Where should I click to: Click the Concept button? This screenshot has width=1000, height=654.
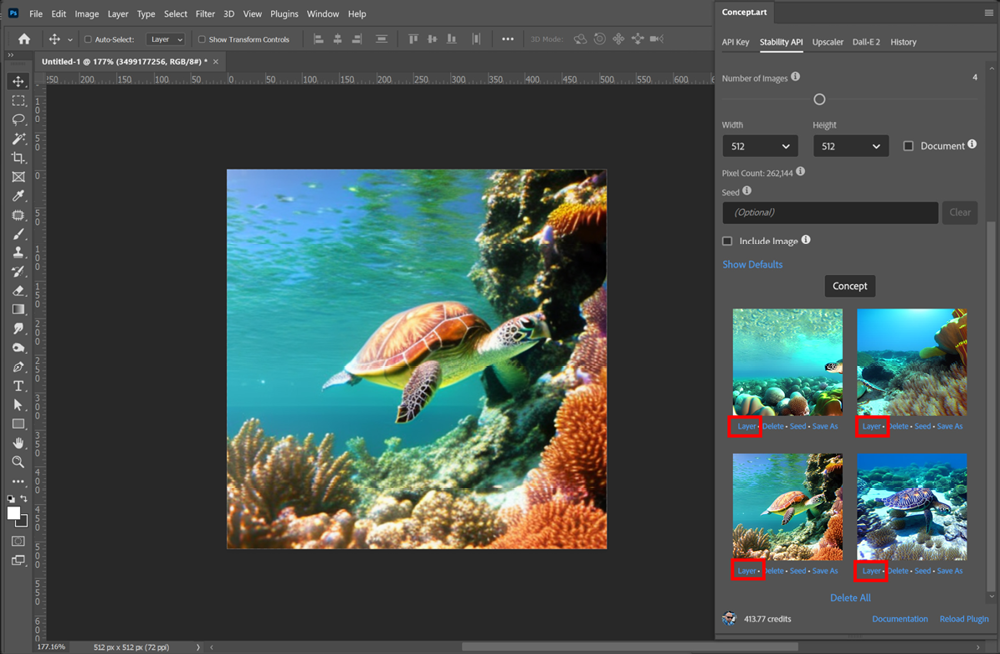(x=849, y=286)
